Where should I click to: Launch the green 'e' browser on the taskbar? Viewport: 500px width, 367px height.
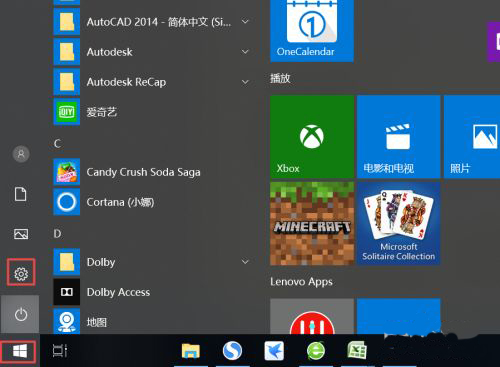tap(316, 351)
